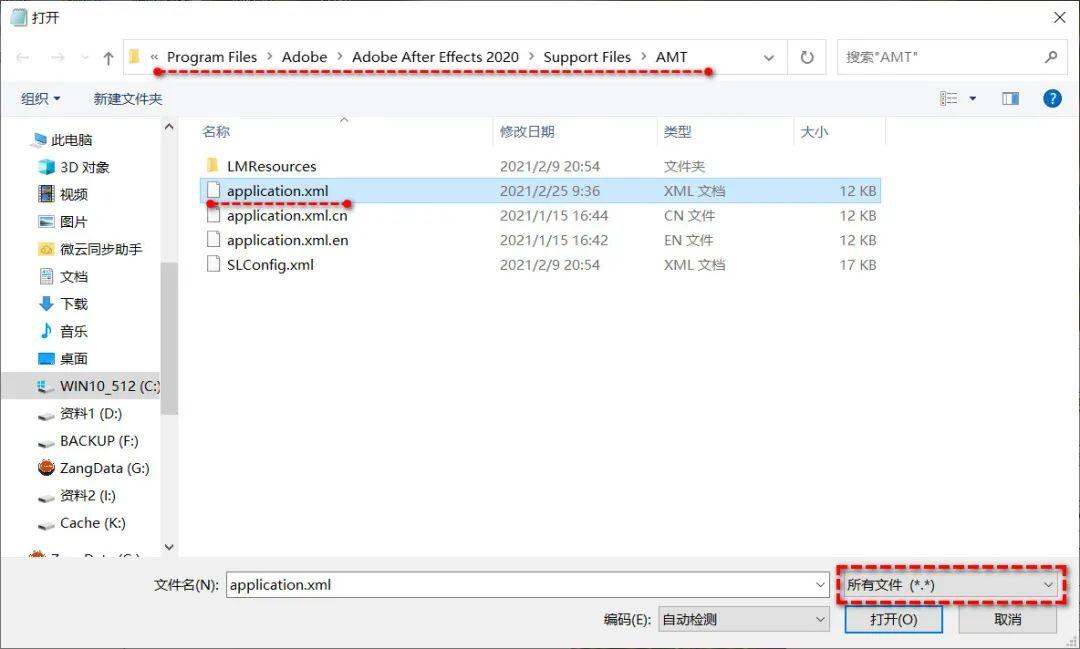
Task: Go up one folder level
Action: (x=108, y=58)
